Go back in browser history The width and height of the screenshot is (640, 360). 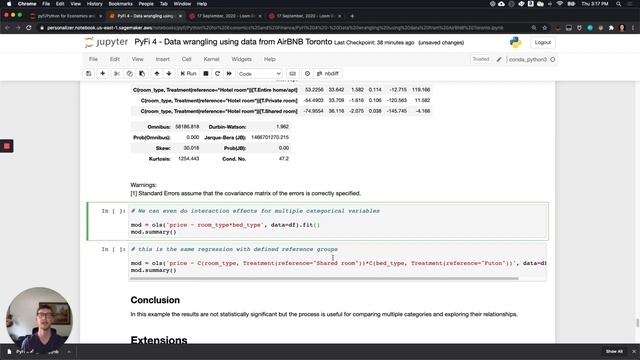coord(7,28)
